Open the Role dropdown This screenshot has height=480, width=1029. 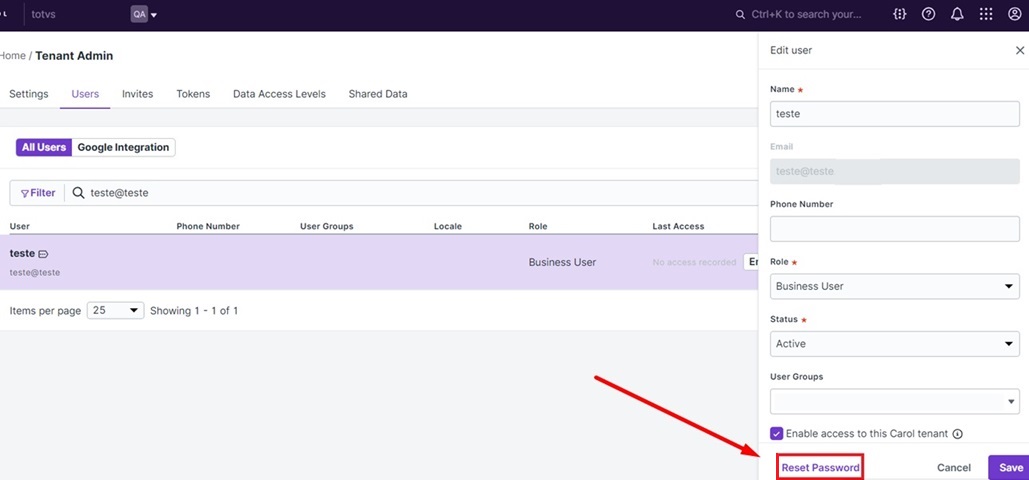coord(894,286)
